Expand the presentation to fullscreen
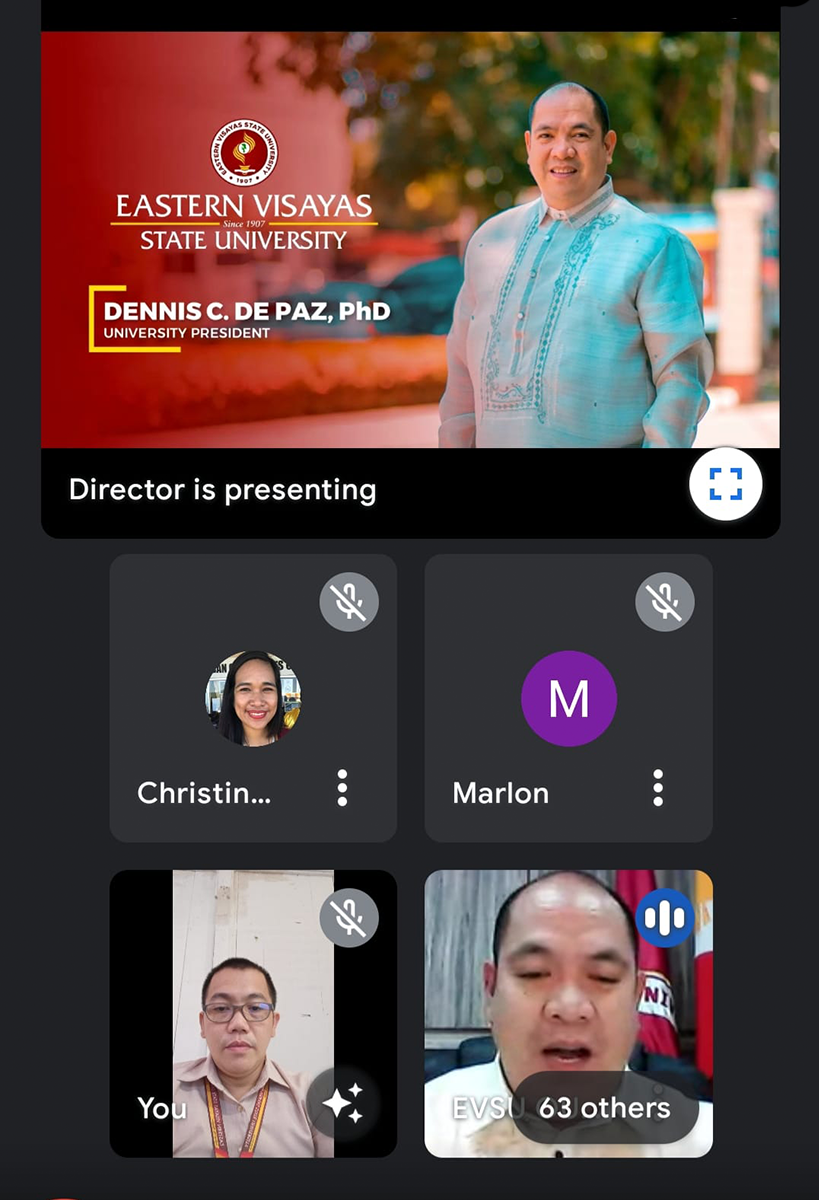Image resolution: width=819 pixels, height=1200 pixels. tap(725, 484)
